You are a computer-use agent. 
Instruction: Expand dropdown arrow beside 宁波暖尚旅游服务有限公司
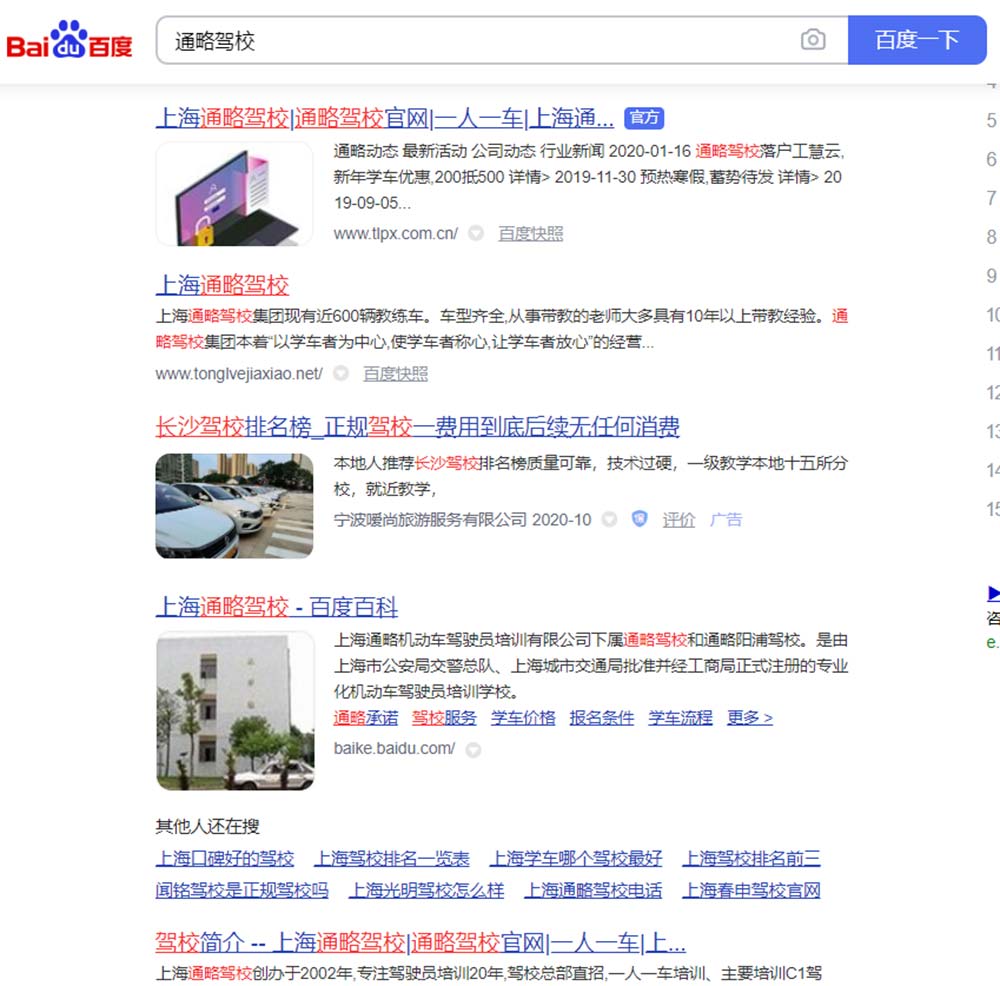[x=609, y=519]
